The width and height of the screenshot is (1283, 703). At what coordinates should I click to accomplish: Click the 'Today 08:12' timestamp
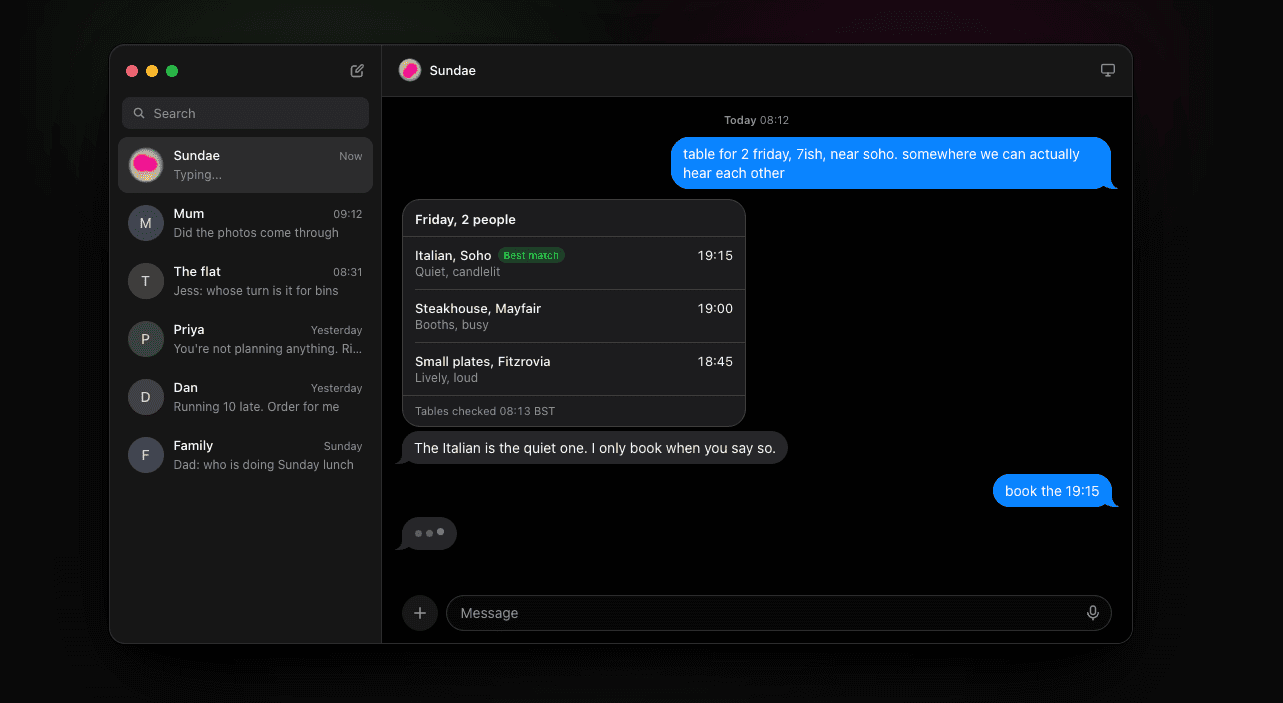(x=757, y=120)
